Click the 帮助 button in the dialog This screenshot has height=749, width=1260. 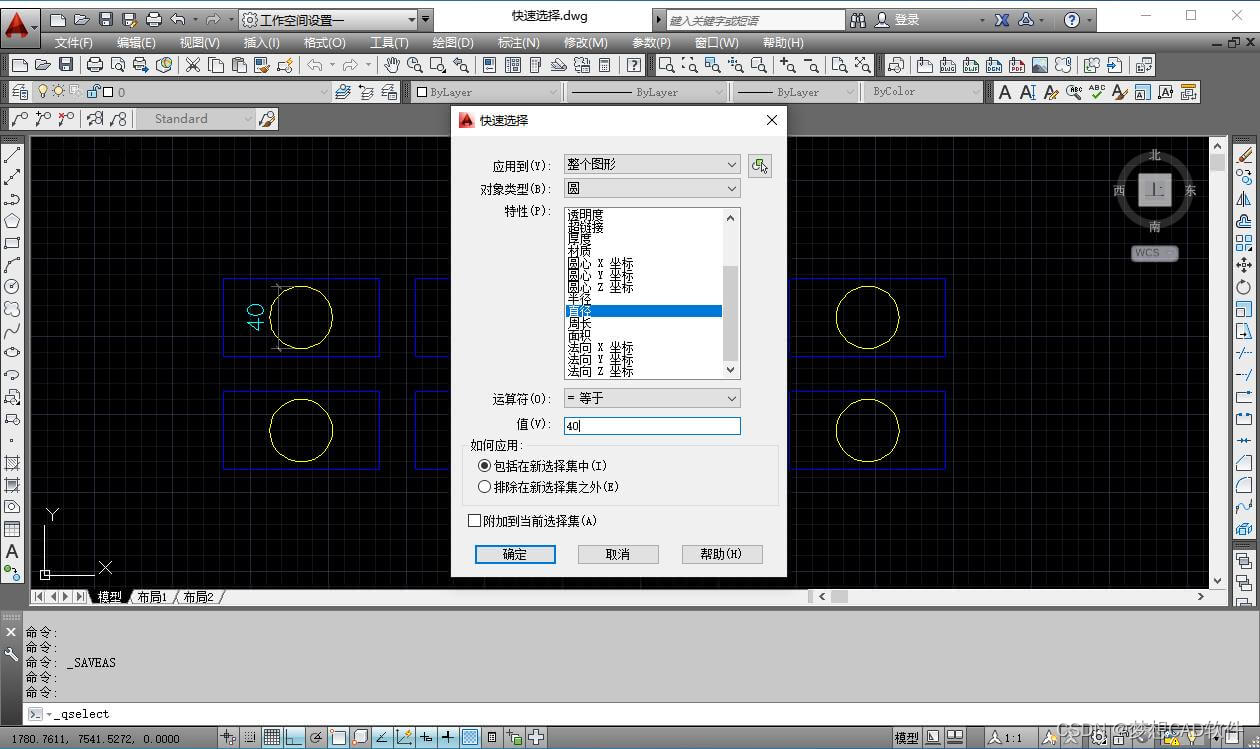722,554
